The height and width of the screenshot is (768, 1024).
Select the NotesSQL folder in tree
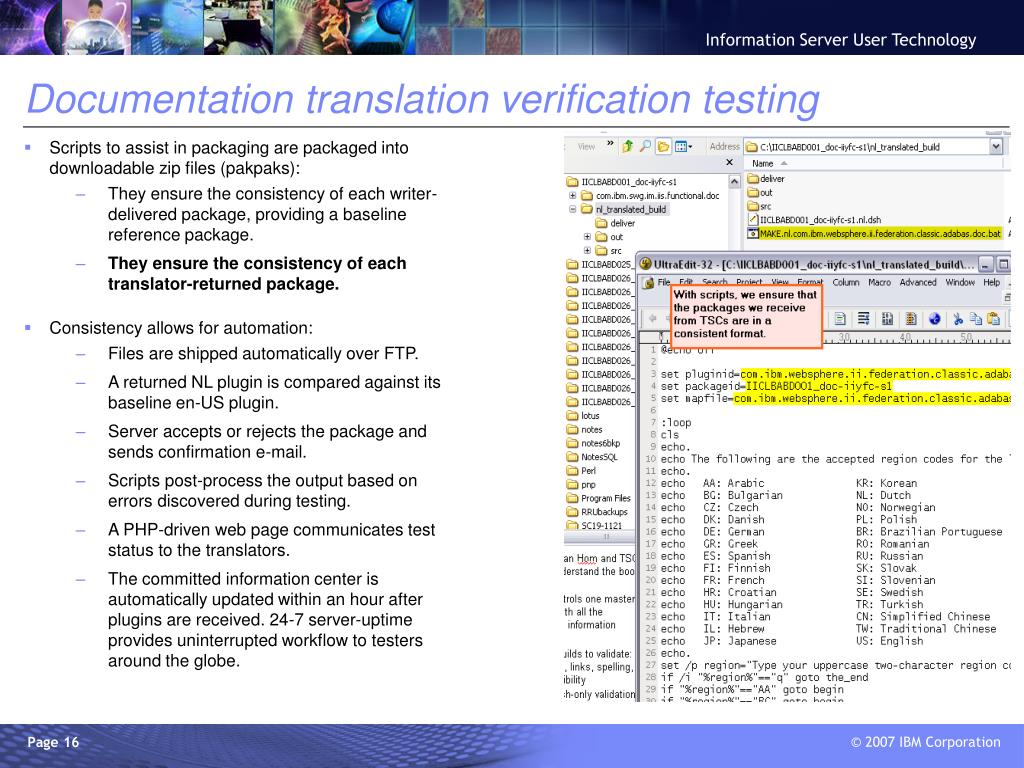tap(592, 456)
